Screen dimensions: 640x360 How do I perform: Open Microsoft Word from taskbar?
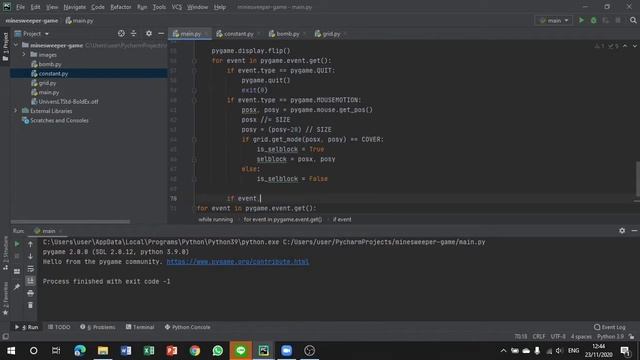pyautogui.click(x=126, y=351)
